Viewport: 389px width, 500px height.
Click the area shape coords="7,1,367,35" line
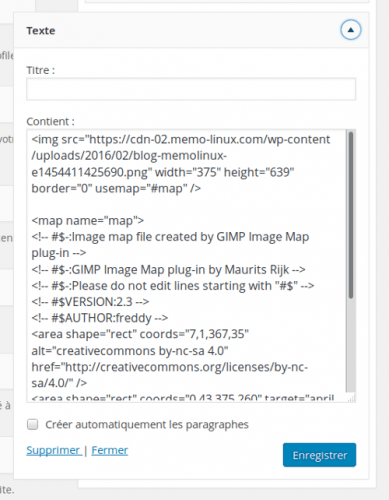pos(140,334)
